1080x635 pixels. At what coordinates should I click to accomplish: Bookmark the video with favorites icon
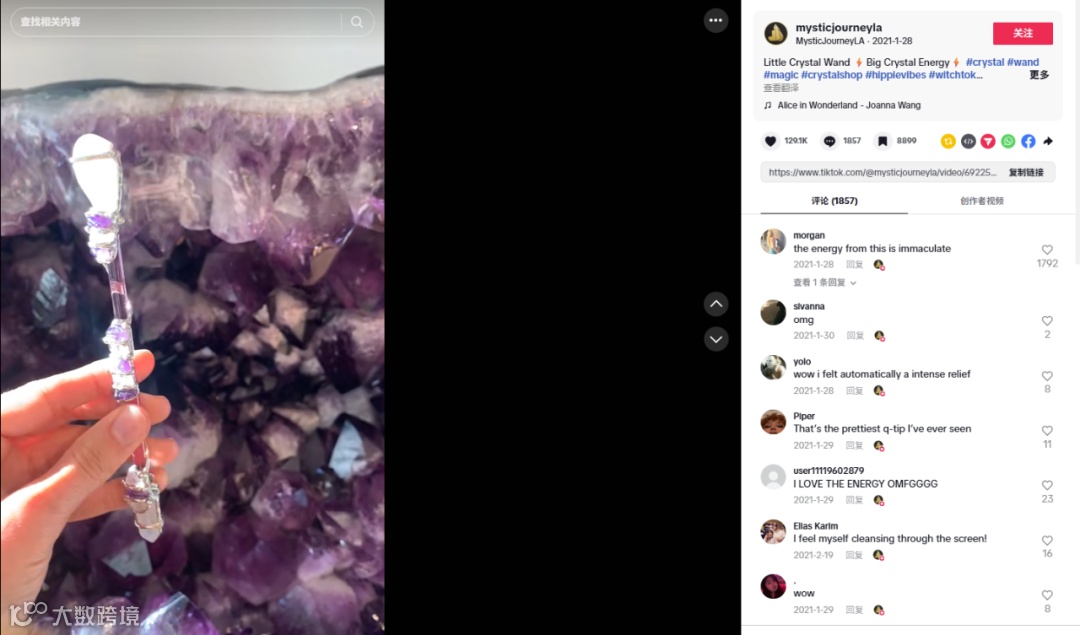click(882, 141)
